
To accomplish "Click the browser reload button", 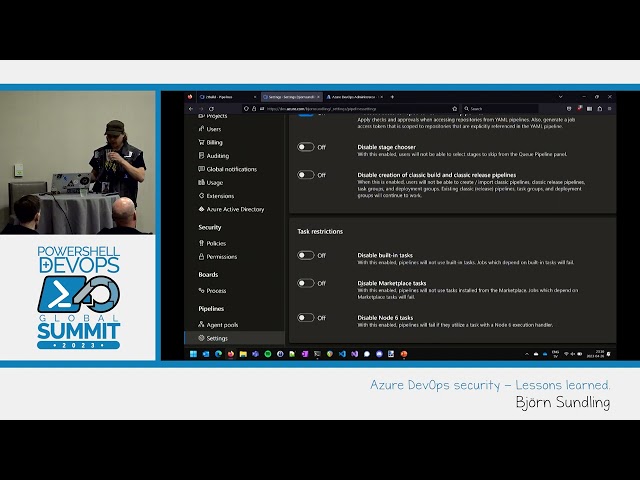I will point(211,109).
